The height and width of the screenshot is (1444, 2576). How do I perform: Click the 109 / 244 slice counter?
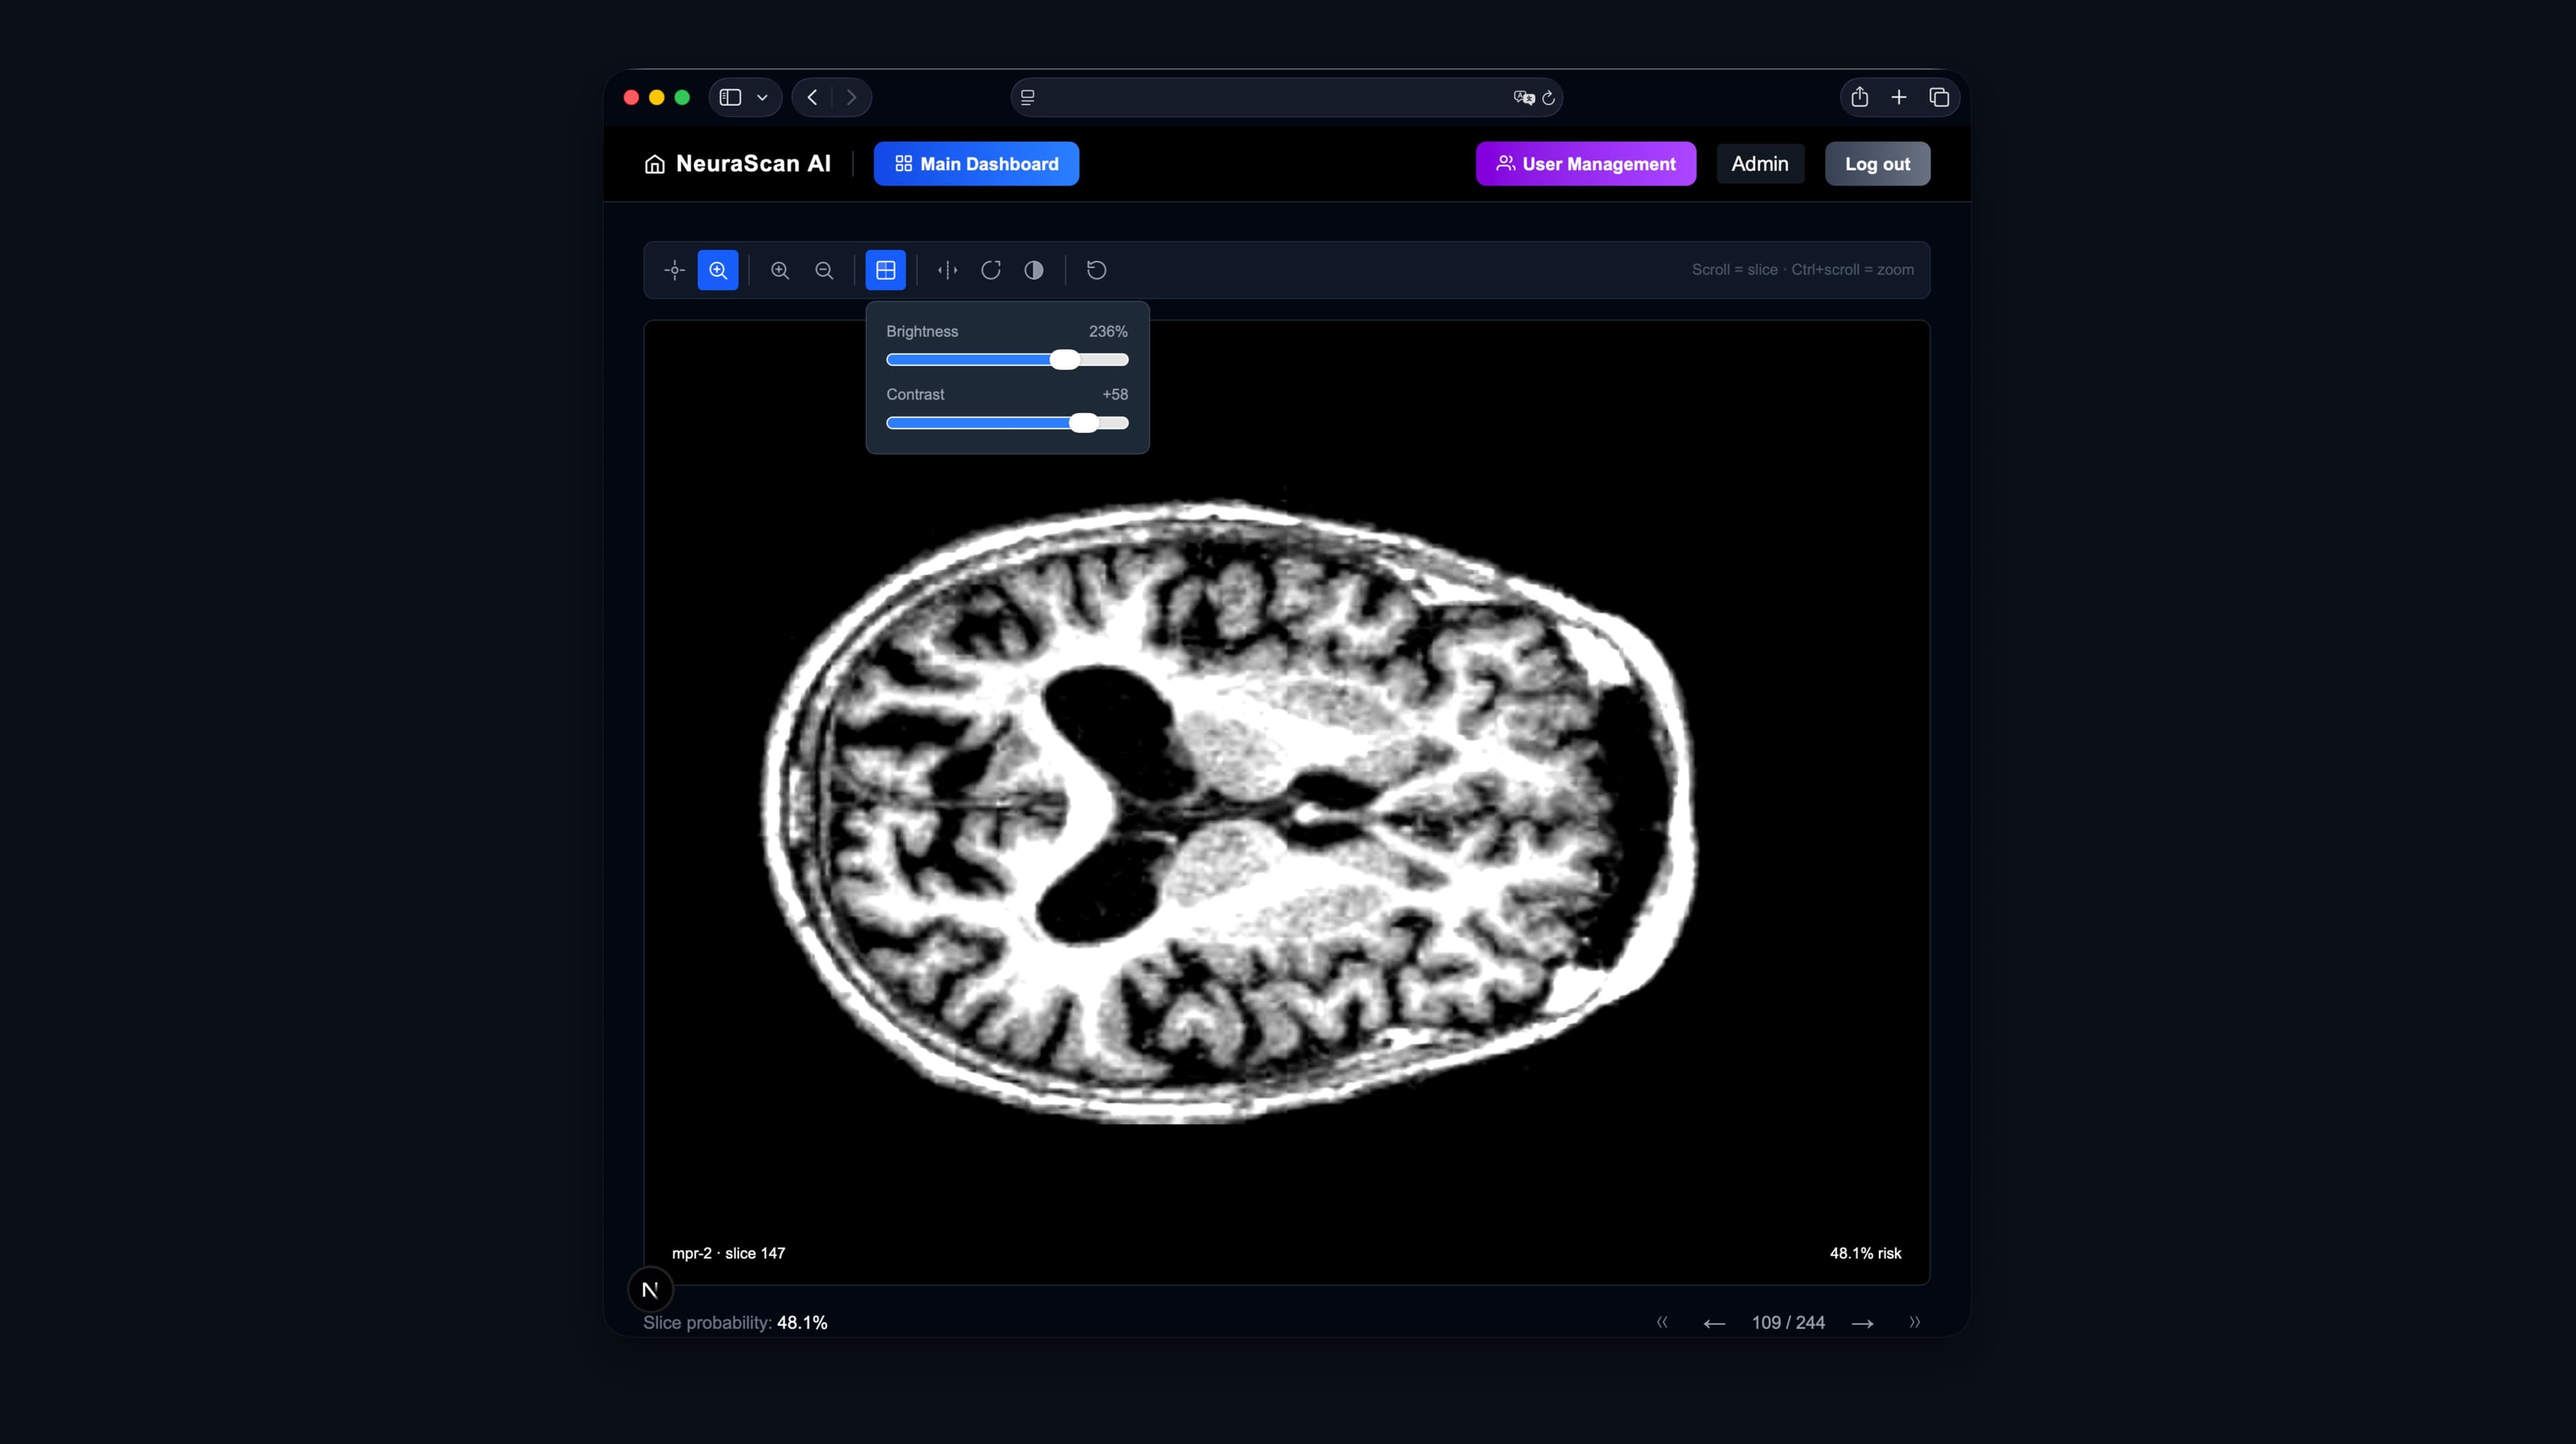1788,1322
